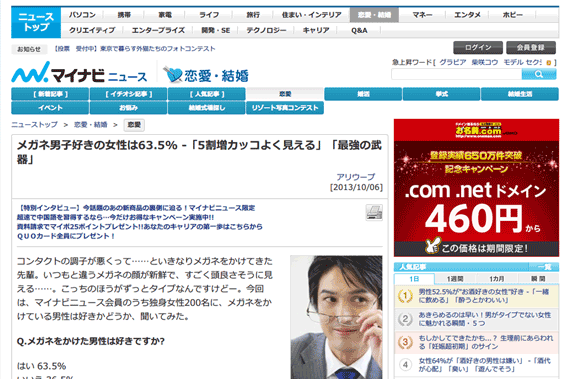This screenshot has width=570, height=379.
Task: Click trending word モデル セク!
Action: tap(523, 63)
